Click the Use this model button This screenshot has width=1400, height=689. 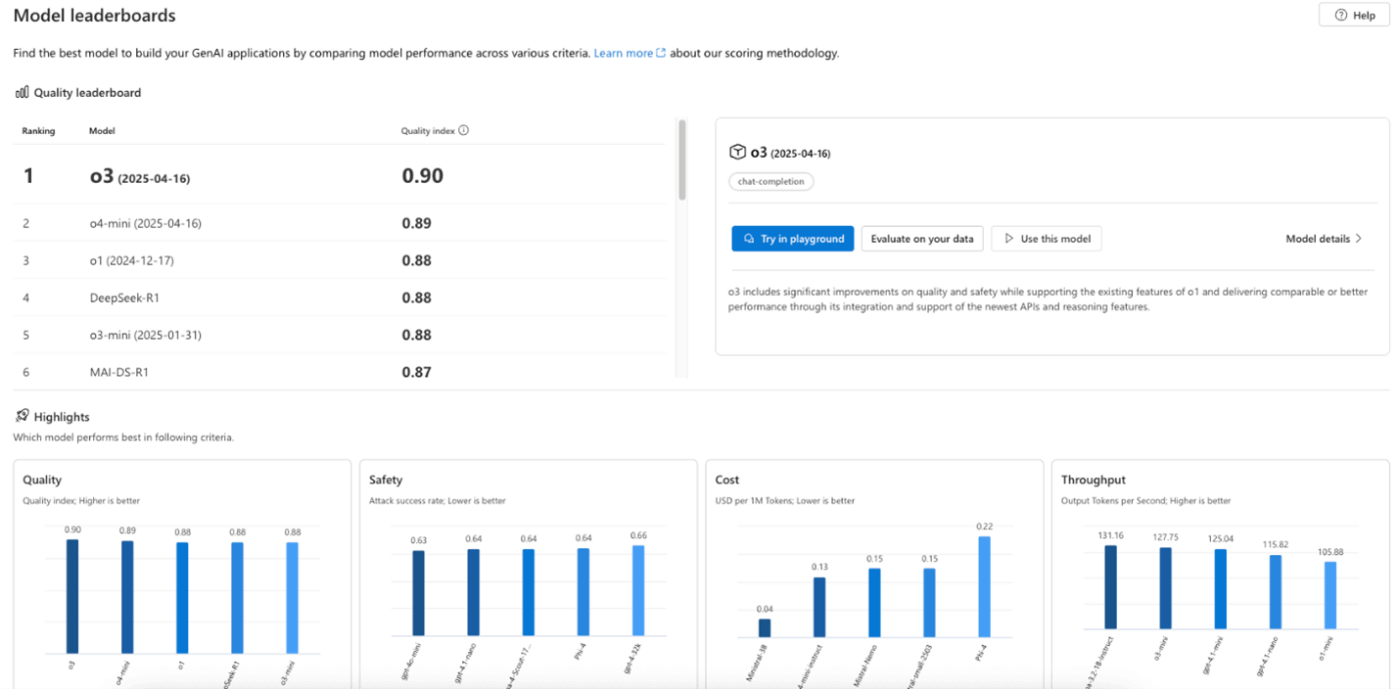point(1046,238)
